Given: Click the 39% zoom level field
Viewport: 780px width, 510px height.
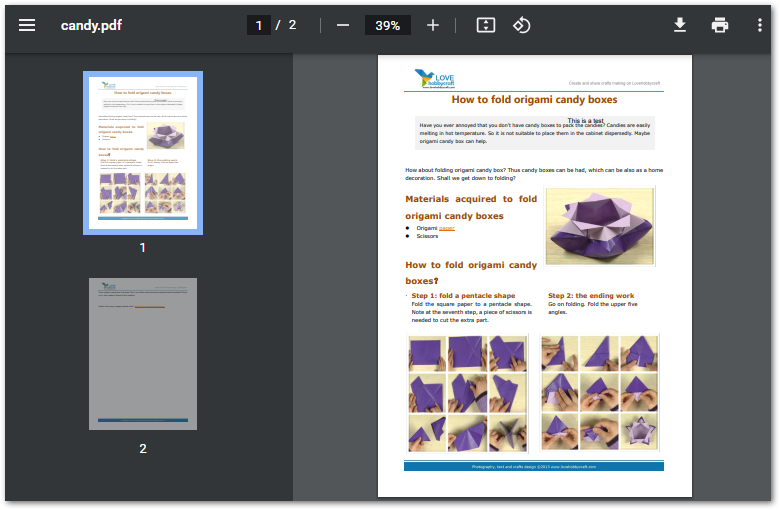Looking at the screenshot, I should [x=388, y=25].
